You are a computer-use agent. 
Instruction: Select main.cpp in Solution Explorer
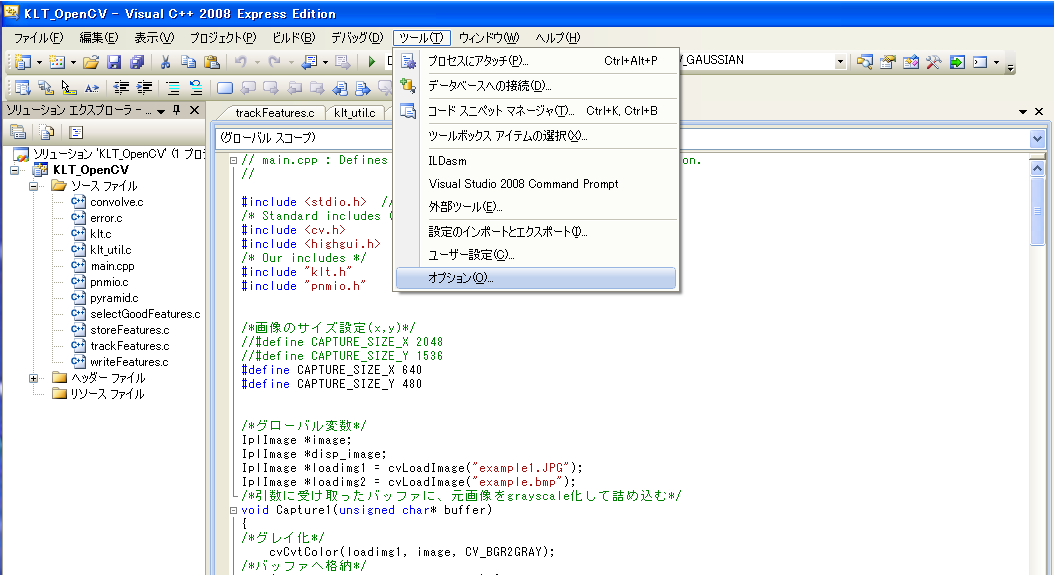pos(112,266)
